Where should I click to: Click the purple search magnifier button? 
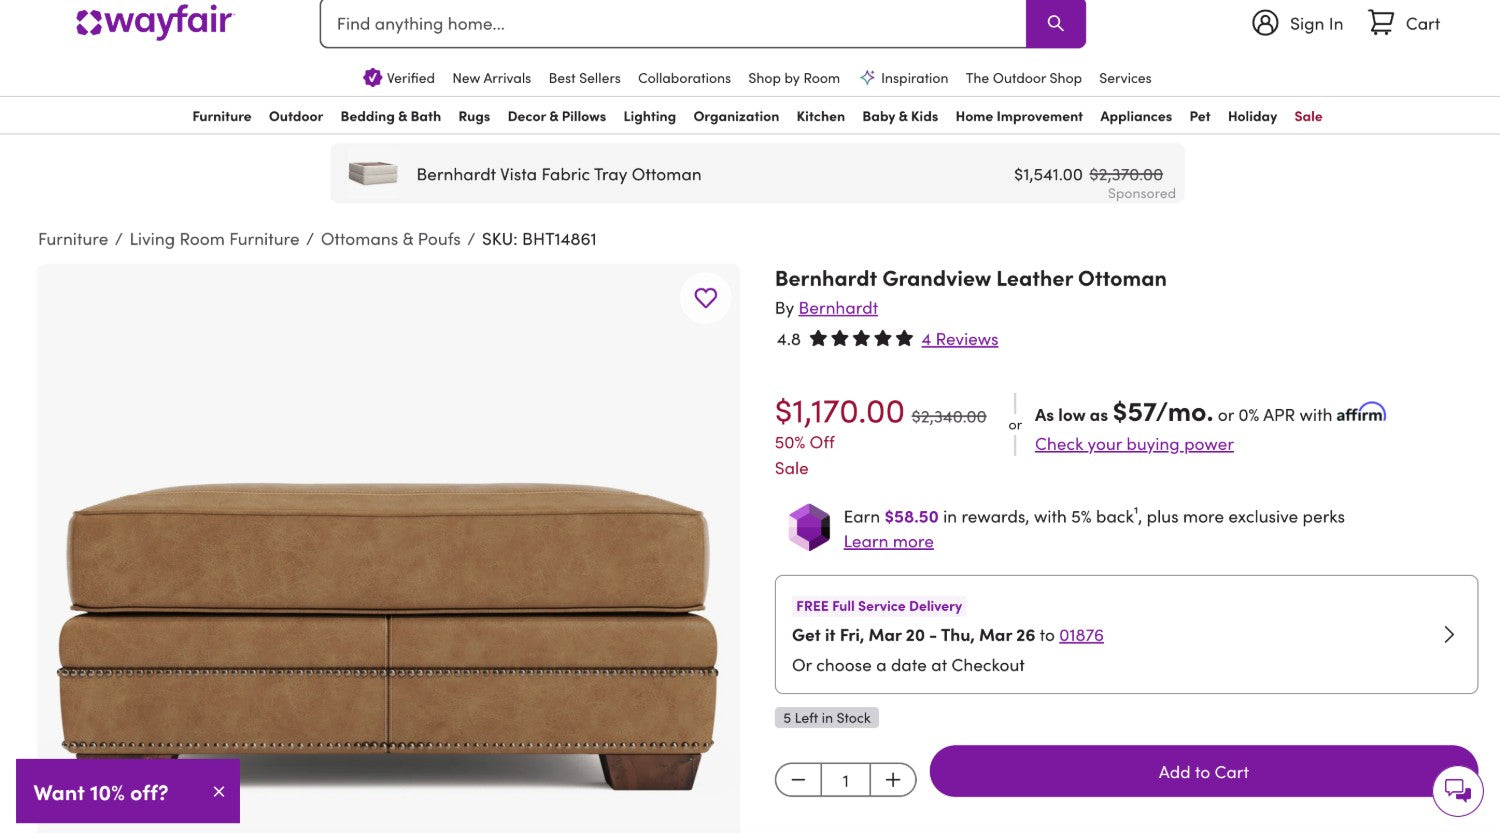coord(1055,23)
